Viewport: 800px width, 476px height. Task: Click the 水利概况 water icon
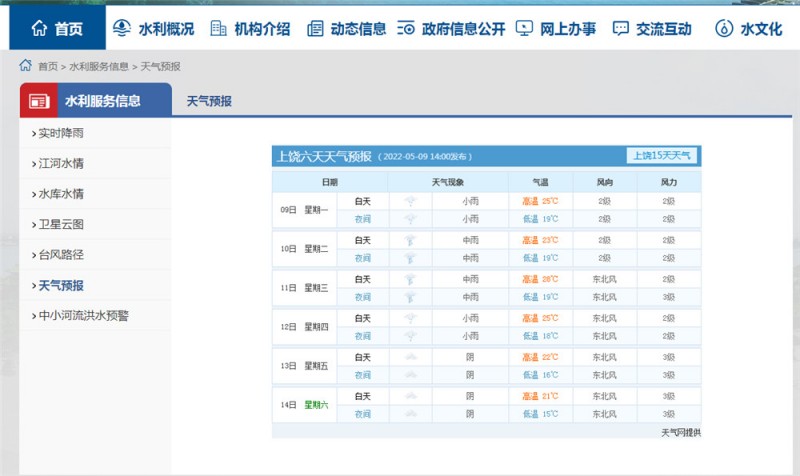pyautogui.click(x=121, y=28)
